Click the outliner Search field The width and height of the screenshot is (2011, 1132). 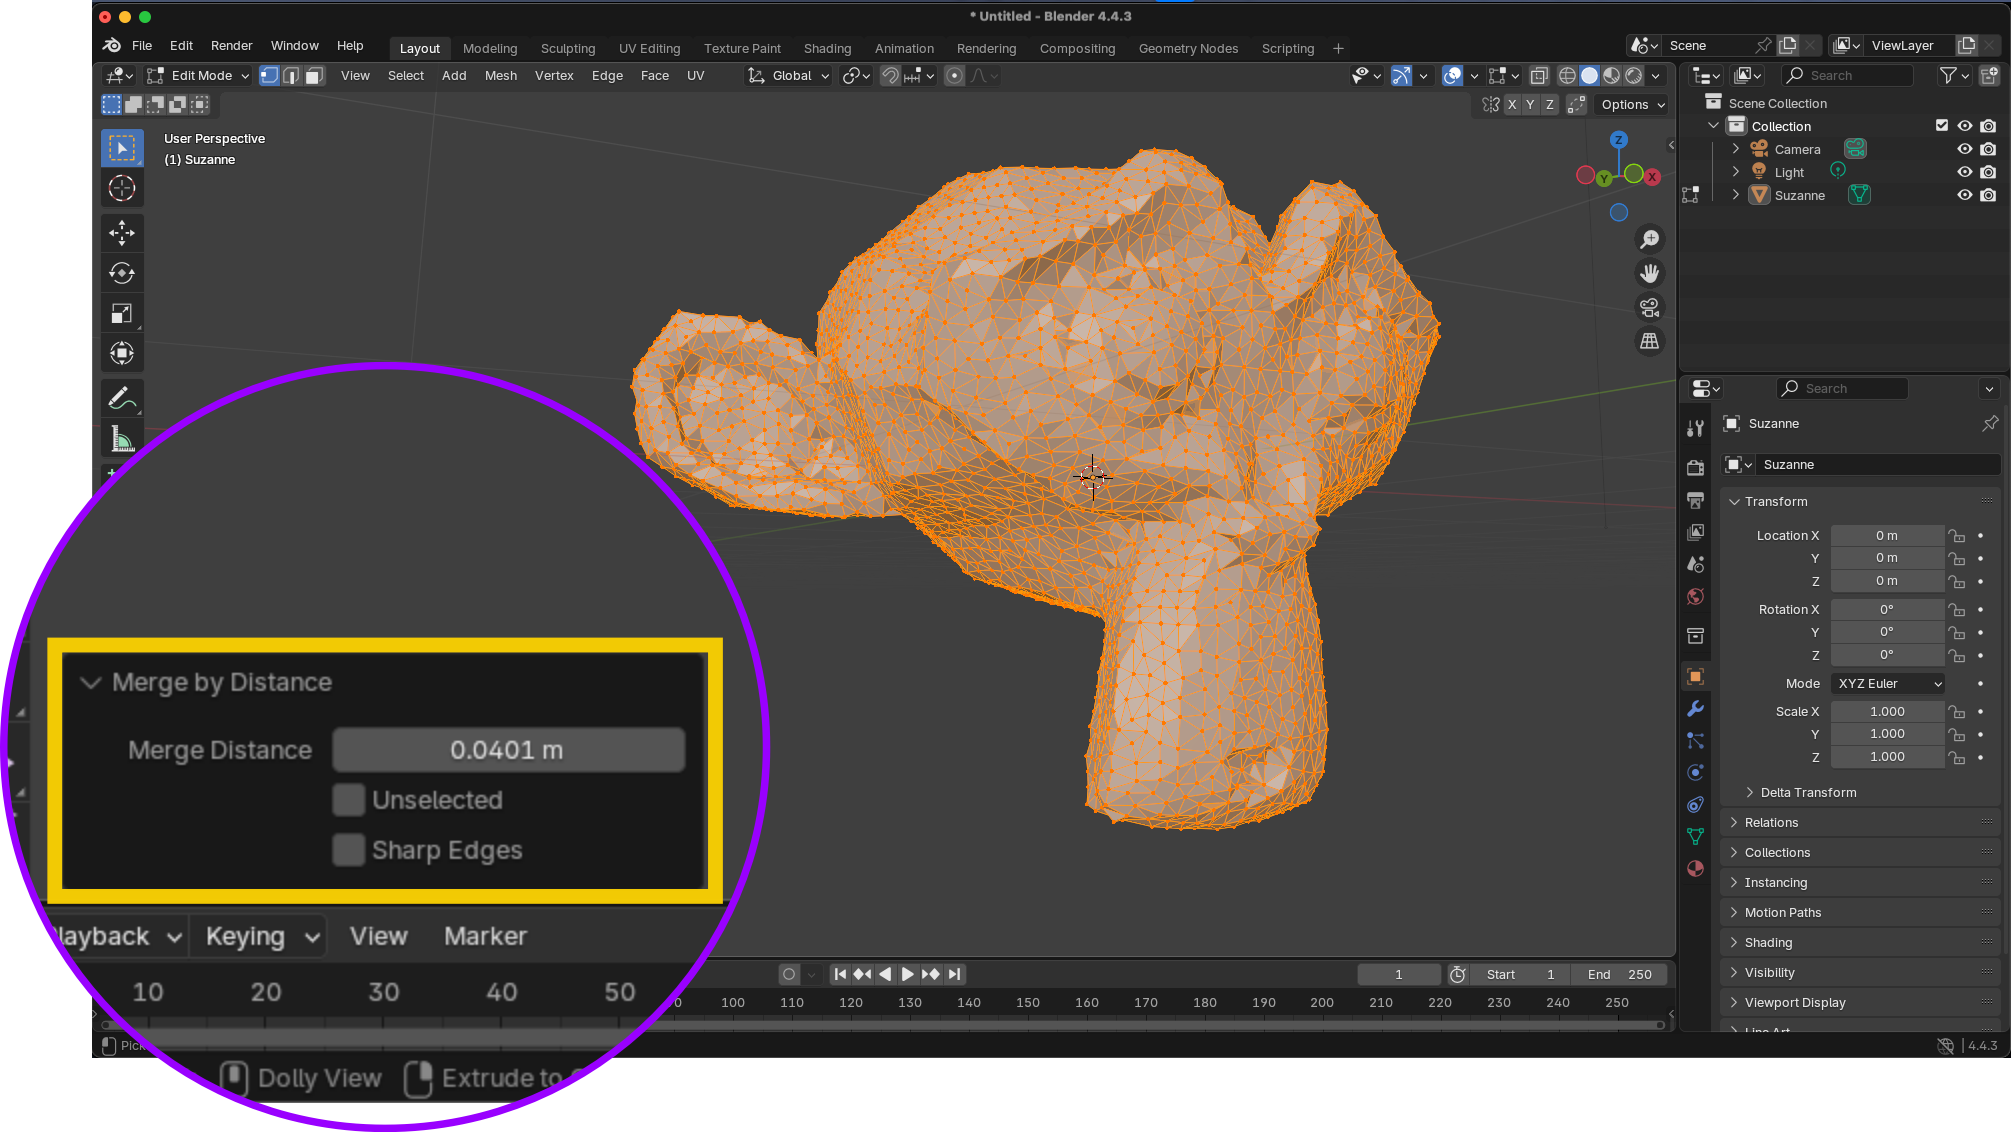coord(1848,76)
